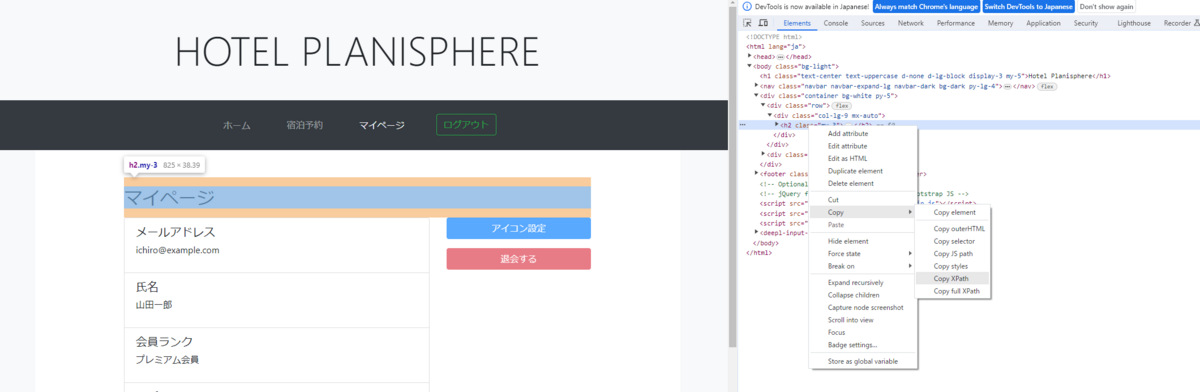The width and height of the screenshot is (1200, 392).
Task: Collapse the div row node
Action: [764, 105]
